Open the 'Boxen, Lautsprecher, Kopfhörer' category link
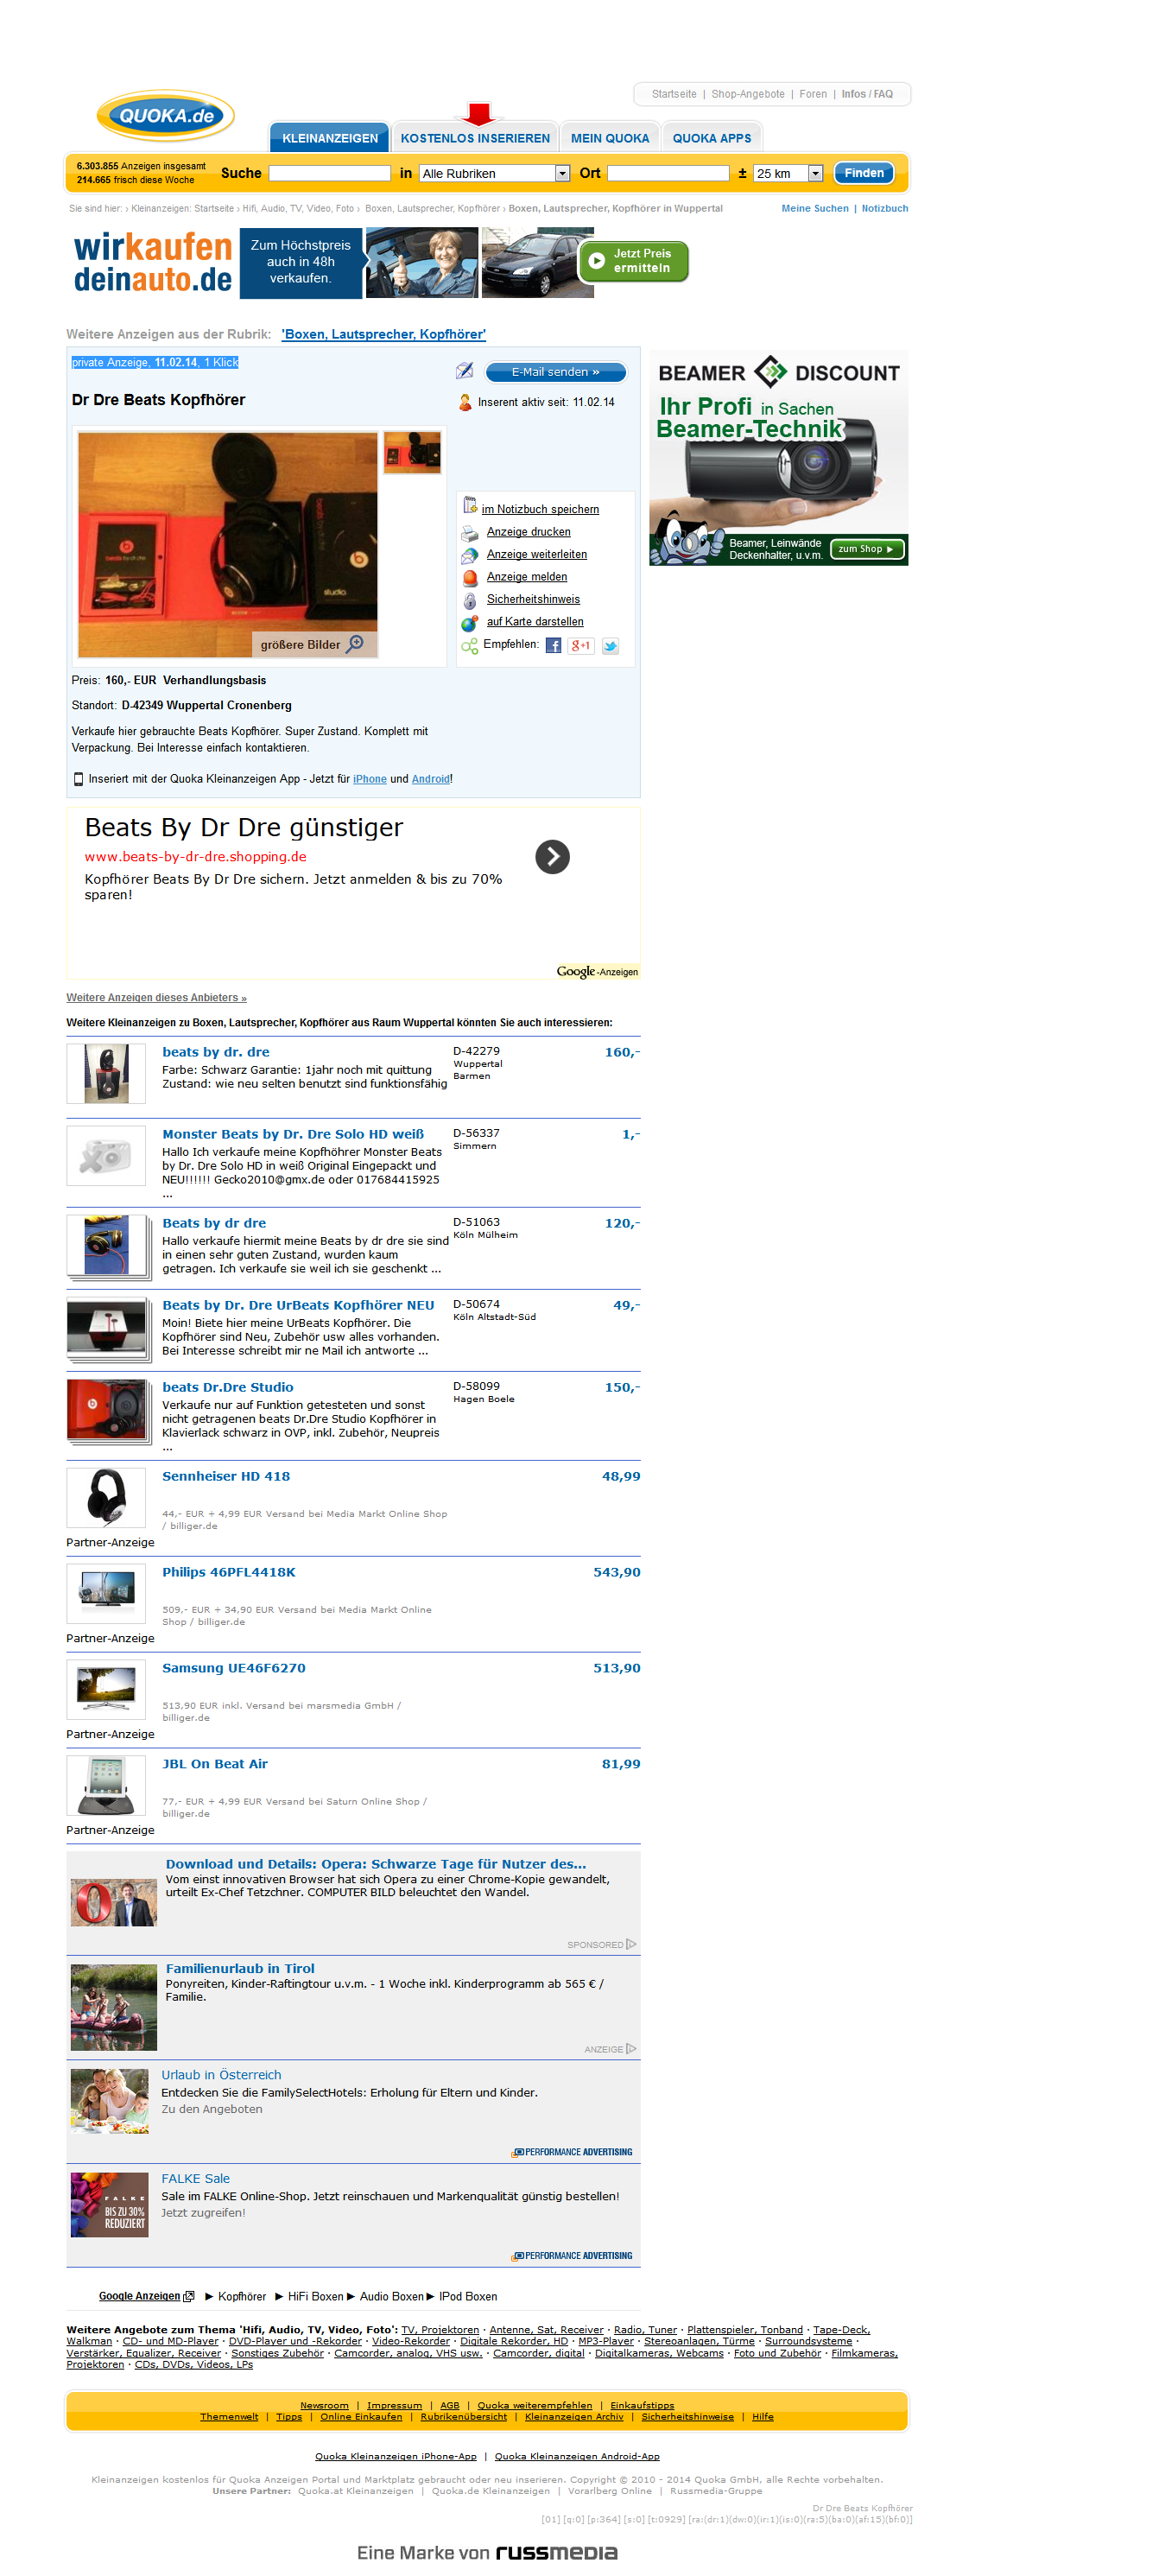This screenshot has width=1165, height=2576. pyautogui.click(x=383, y=334)
